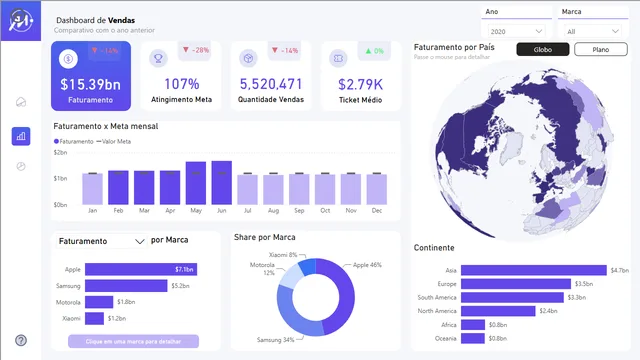Click the 0% up arrow indicator
640x360 pixels.
pos(374,51)
